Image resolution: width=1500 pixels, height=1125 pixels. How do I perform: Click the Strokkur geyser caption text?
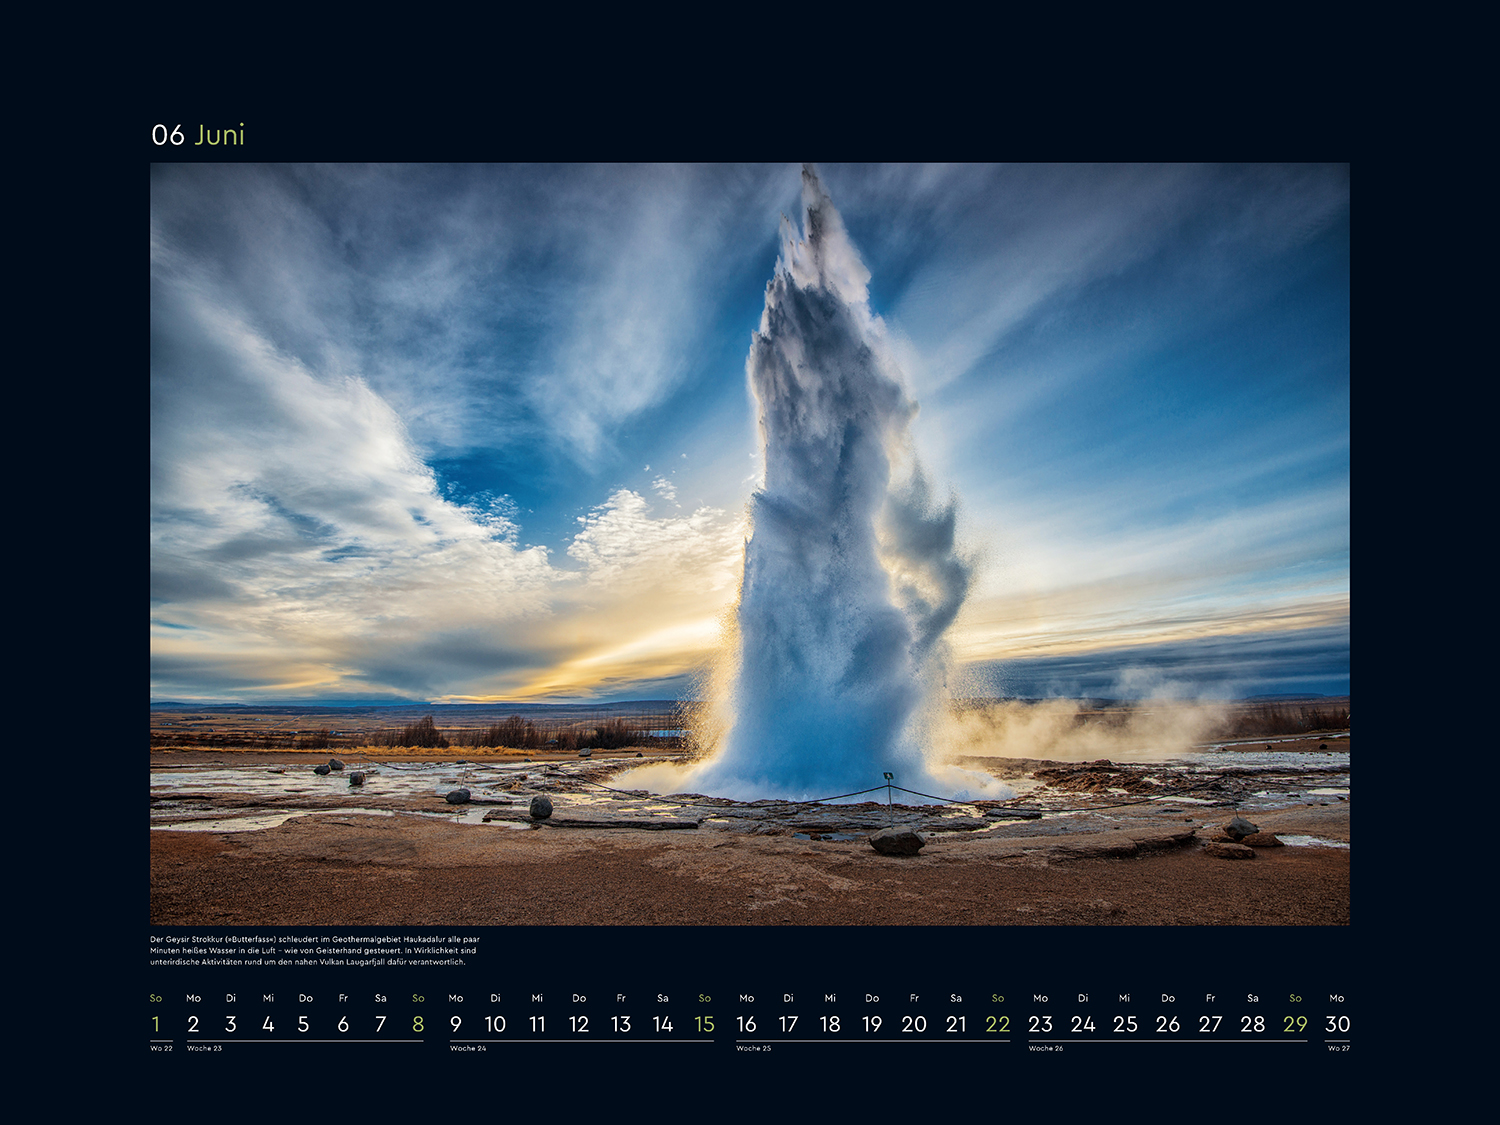click(x=315, y=951)
